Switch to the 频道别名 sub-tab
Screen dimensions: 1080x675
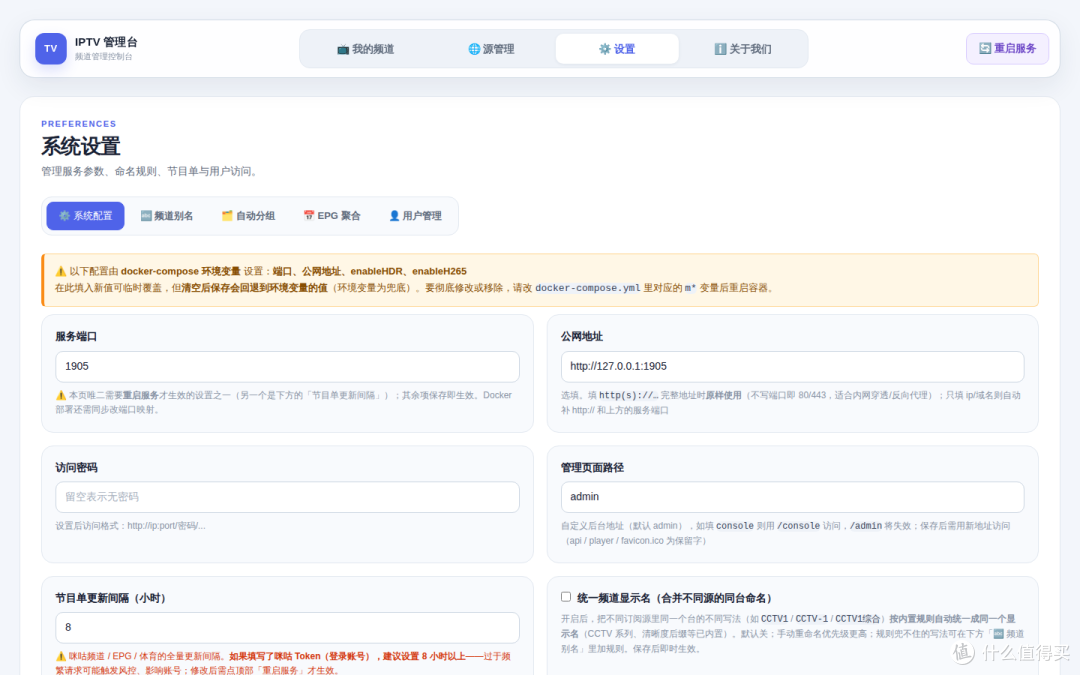coord(167,216)
